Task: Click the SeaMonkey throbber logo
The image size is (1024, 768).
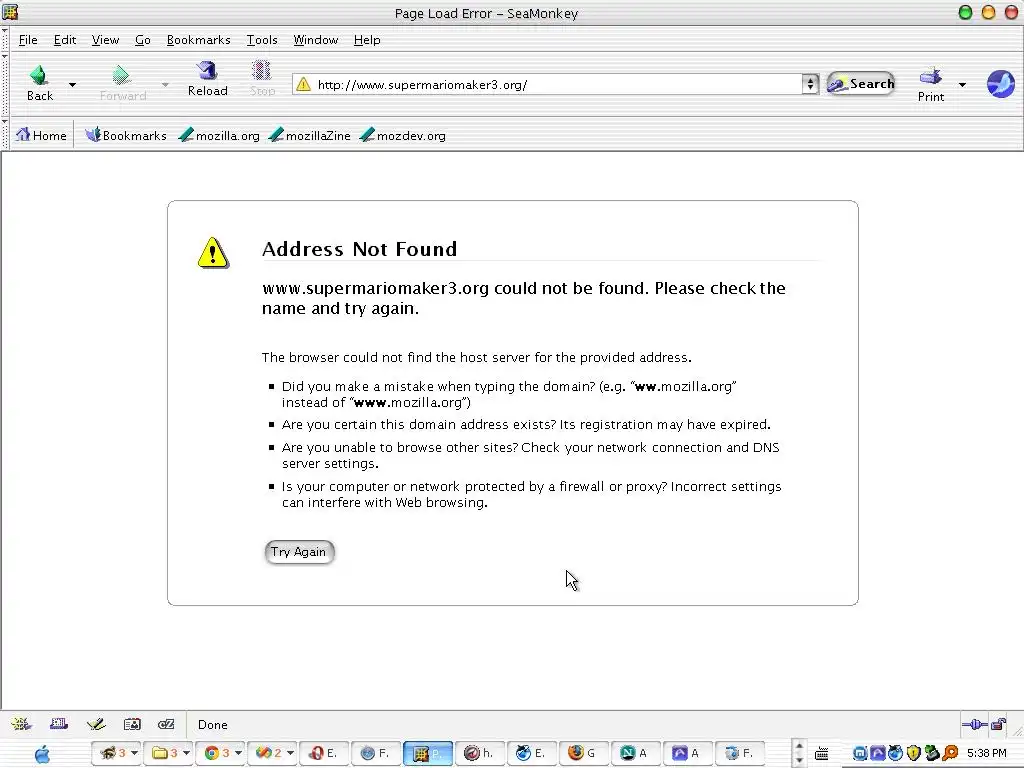Action: 1000,84
